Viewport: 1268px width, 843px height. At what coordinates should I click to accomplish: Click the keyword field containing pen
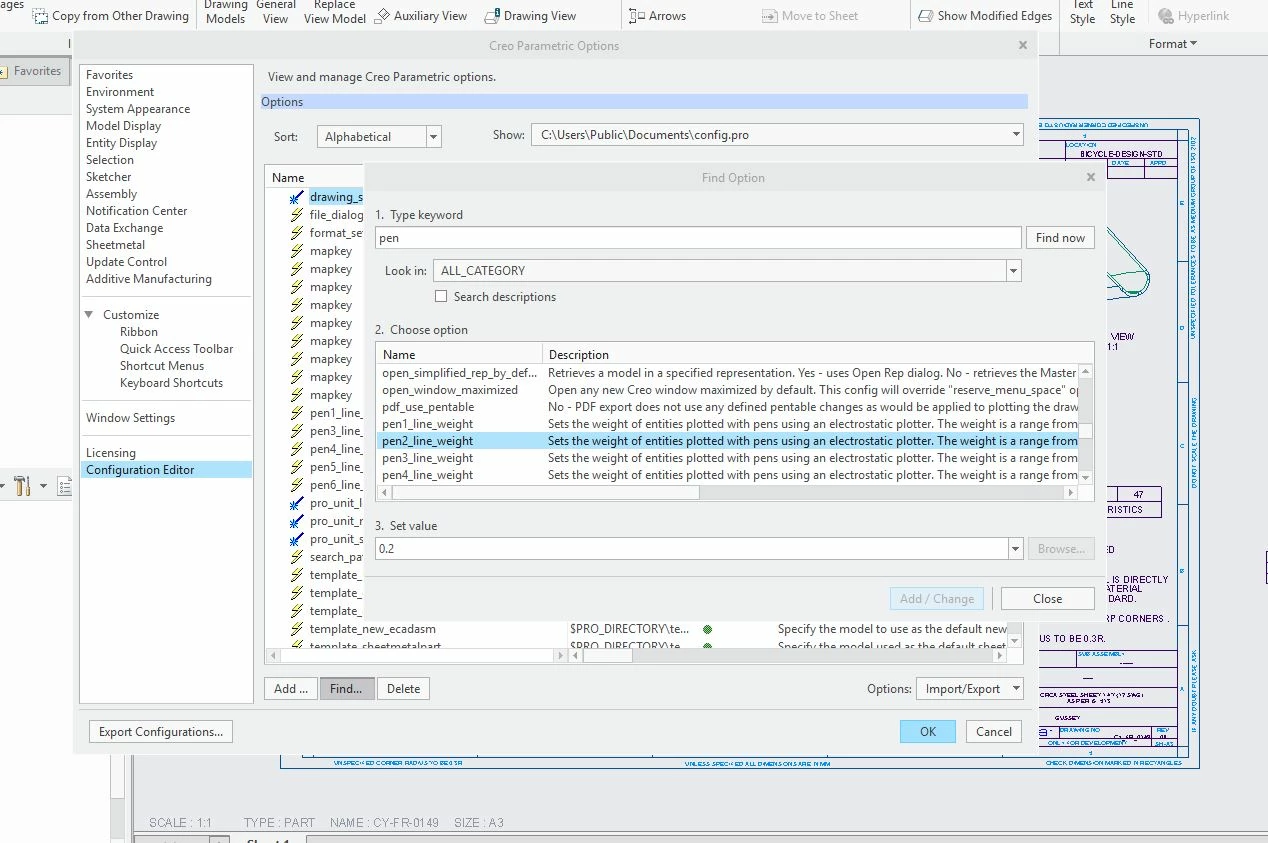[698, 238]
